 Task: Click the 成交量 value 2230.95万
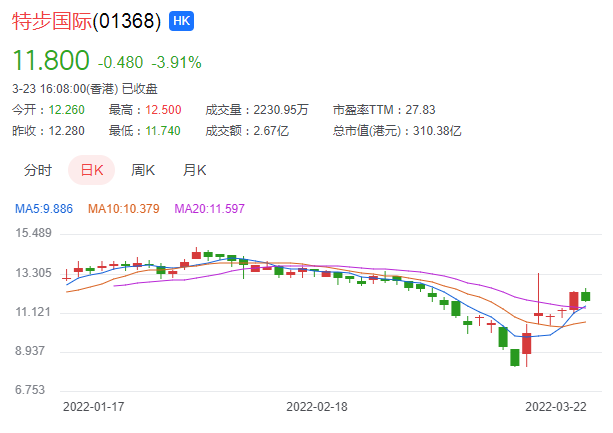pos(281,110)
